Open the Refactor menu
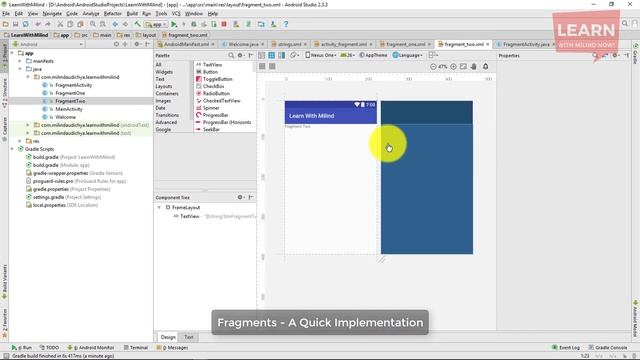This screenshot has height=360, width=640. click(x=113, y=13)
